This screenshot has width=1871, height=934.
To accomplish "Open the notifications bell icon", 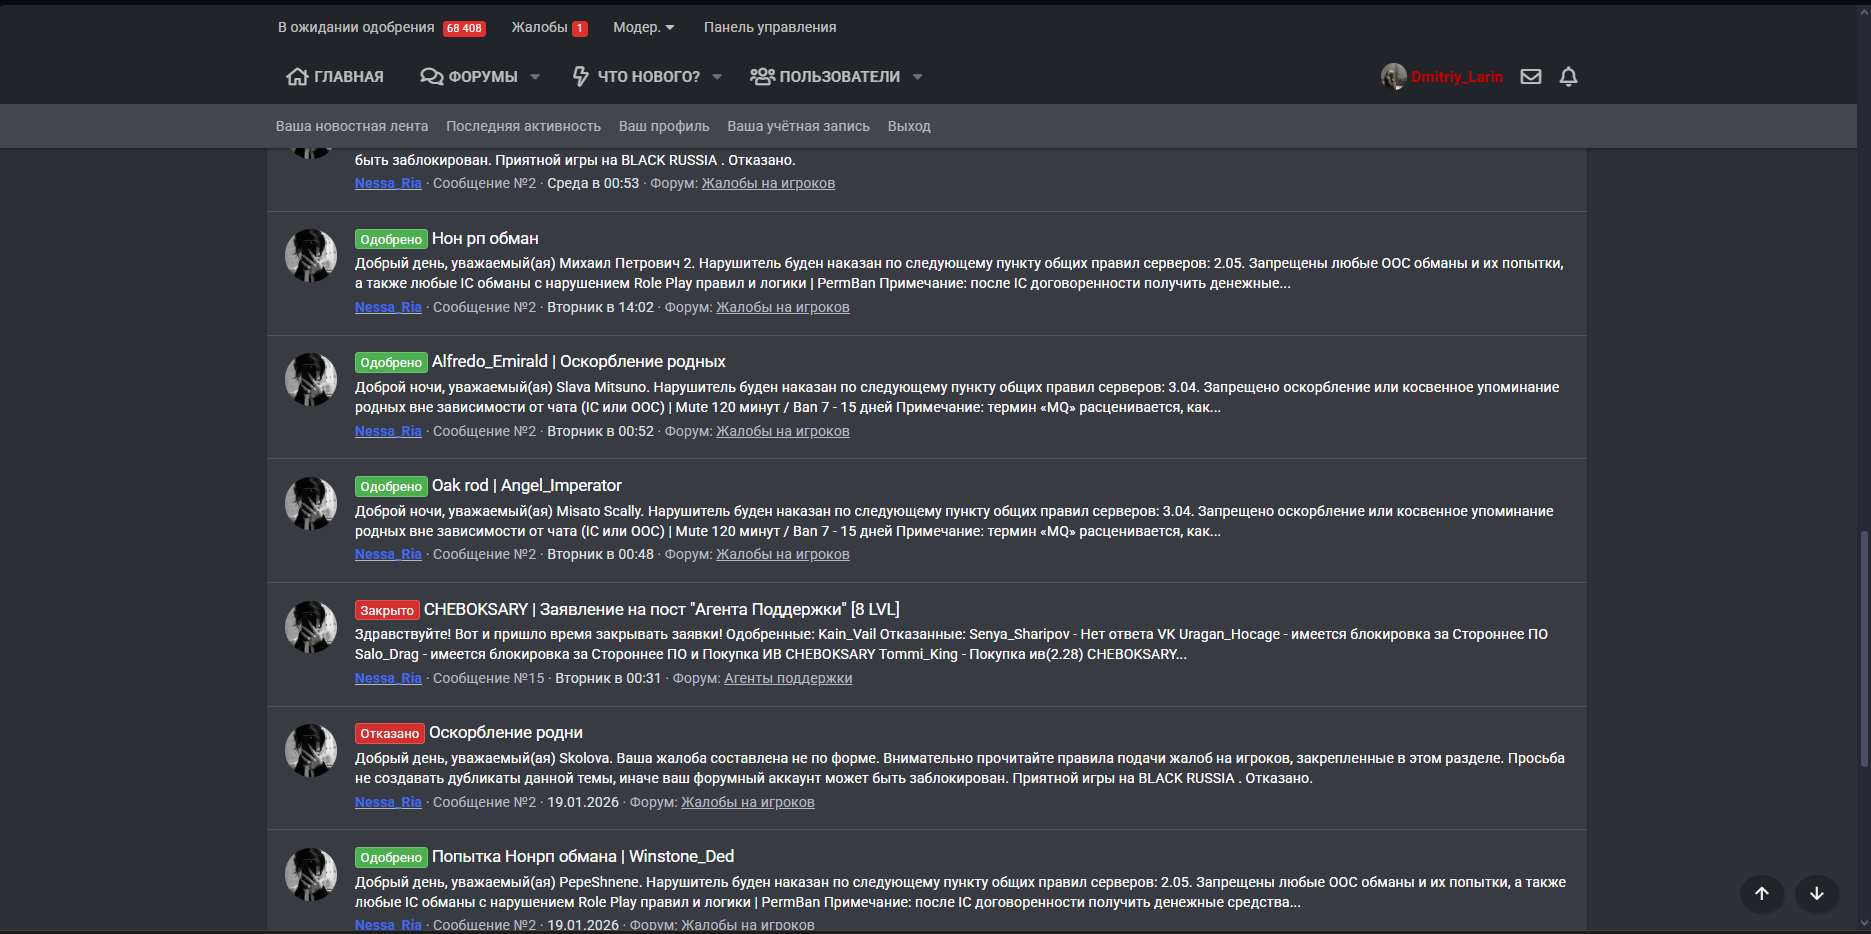I will pyautogui.click(x=1568, y=77).
